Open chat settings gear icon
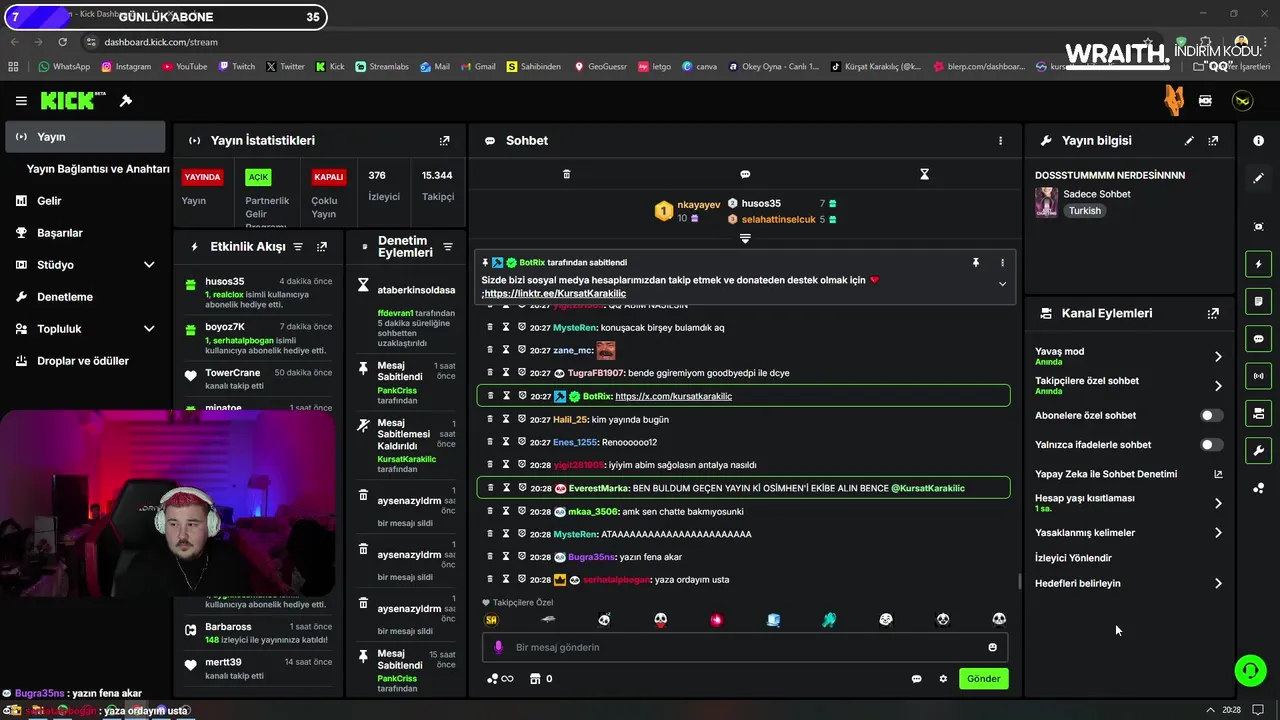This screenshot has height=720, width=1280. pyautogui.click(x=943, y=679)
